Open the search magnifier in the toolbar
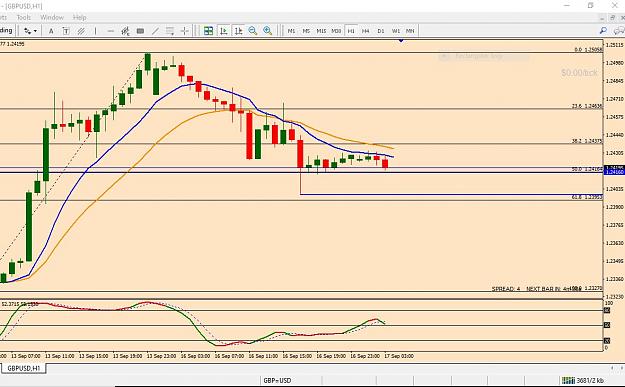Screen dimensions: 625x387 pyautogui.click(x=603, y=31)
